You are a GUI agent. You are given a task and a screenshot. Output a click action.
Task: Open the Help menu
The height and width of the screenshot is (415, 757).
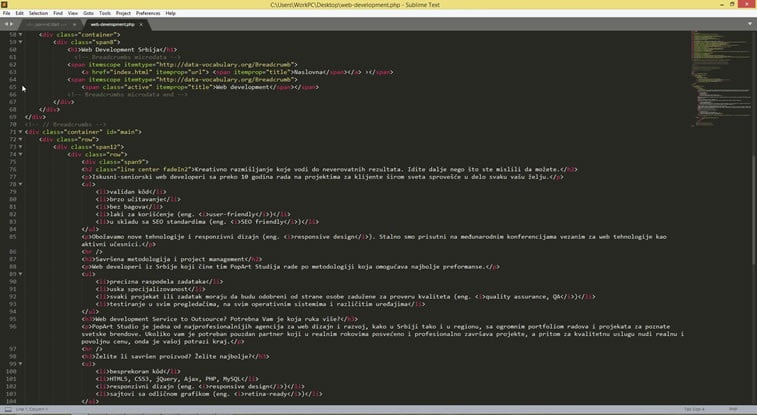coord(170,13)
